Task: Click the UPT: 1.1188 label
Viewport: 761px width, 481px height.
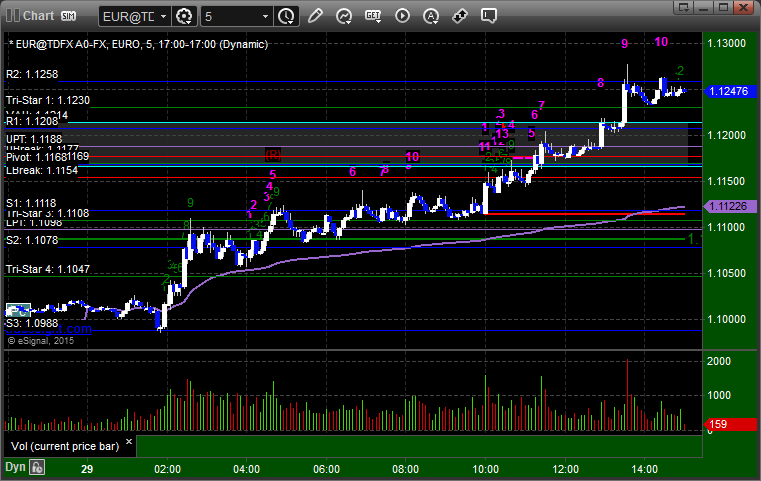Action: pos(34,139)
